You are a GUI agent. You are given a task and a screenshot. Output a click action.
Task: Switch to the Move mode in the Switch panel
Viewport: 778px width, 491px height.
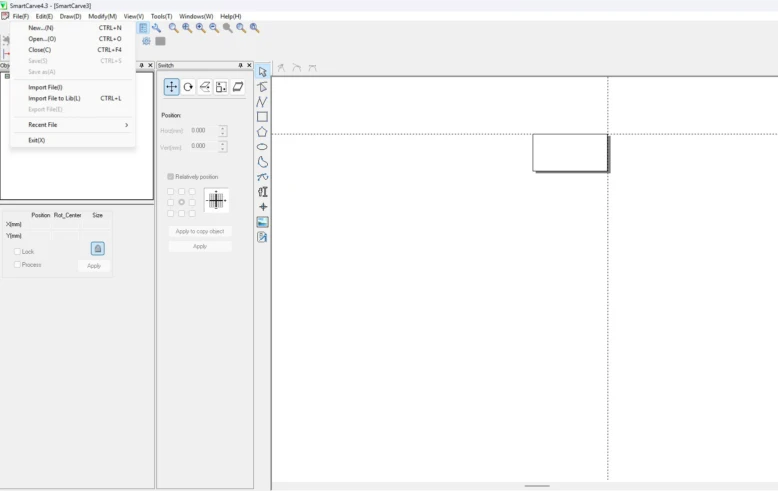coord(171,87)
